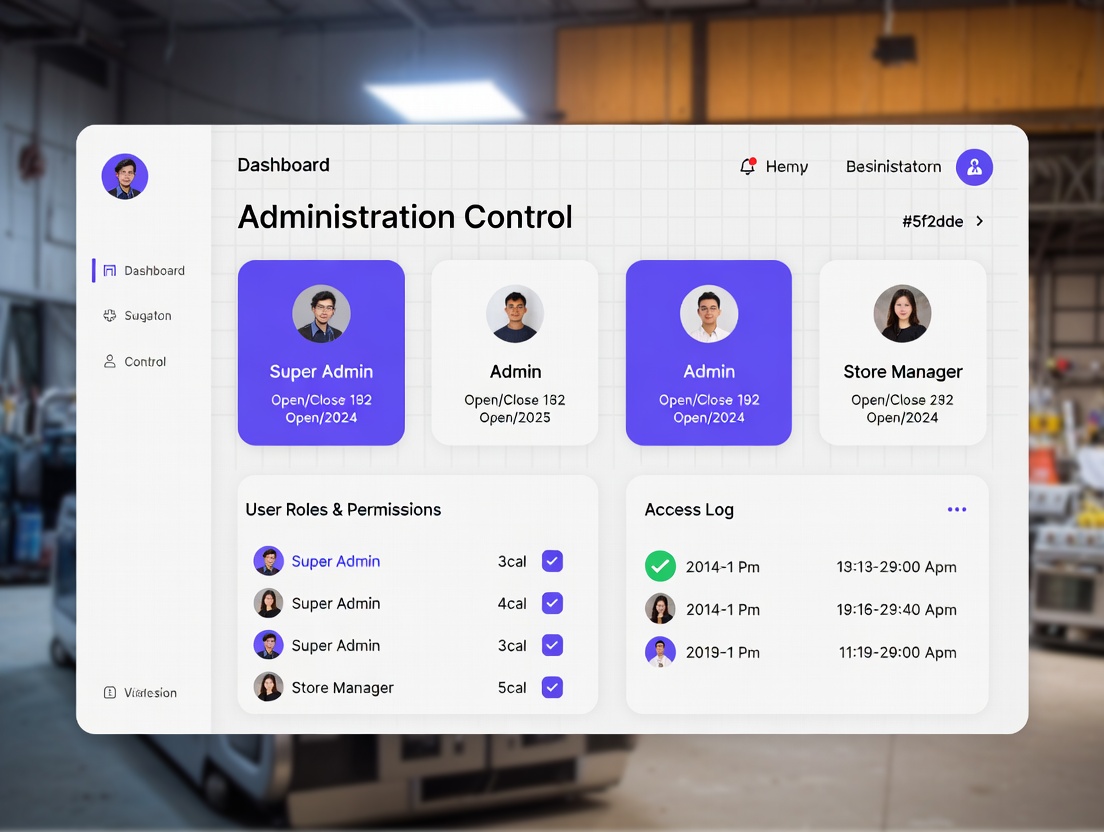Click the Control person icon
1104x832 pixels.
pyautogui.click(x=110, y=362)
